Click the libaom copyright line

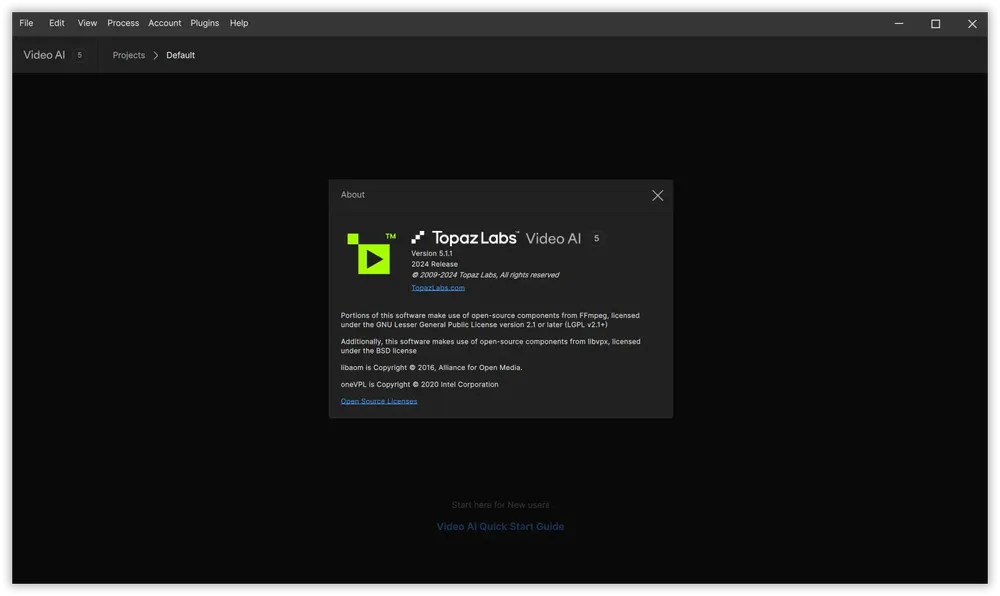click(431, 367)
